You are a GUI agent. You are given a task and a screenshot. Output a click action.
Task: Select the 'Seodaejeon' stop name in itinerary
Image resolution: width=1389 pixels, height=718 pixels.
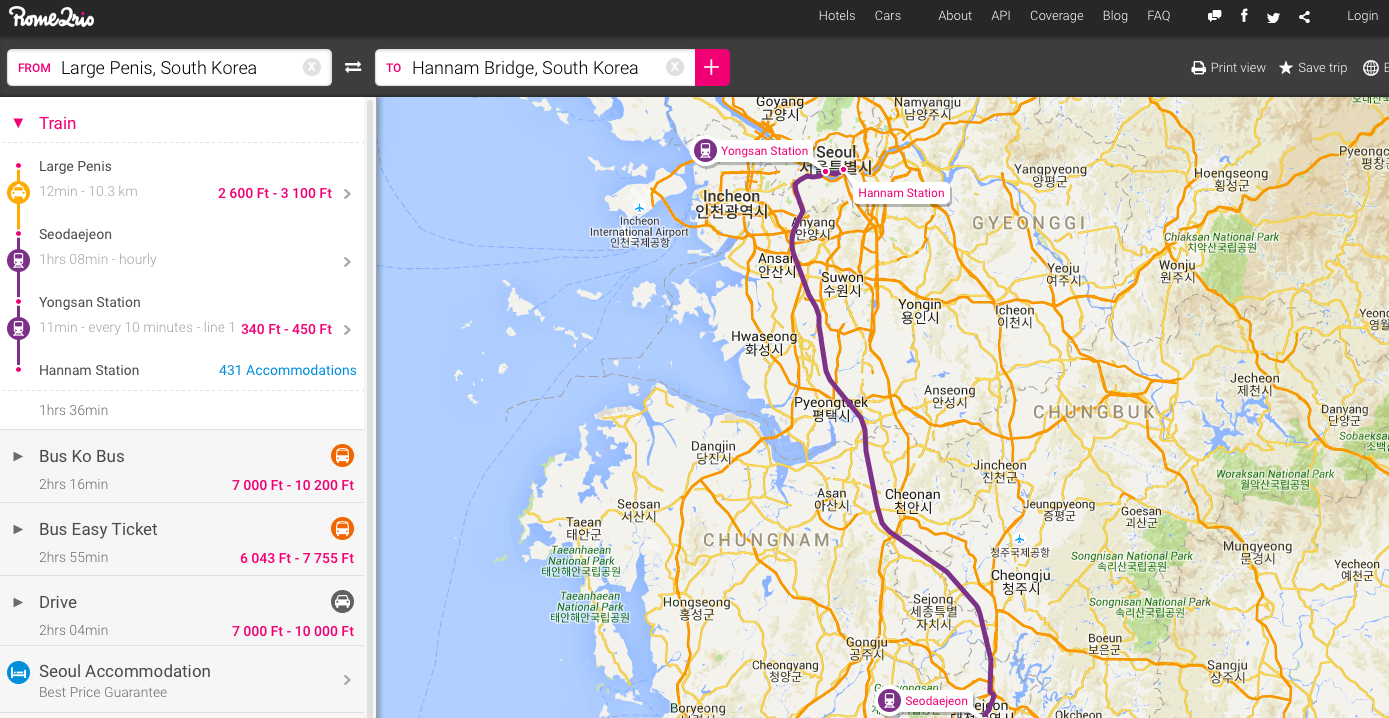click(x=75, y=234)
